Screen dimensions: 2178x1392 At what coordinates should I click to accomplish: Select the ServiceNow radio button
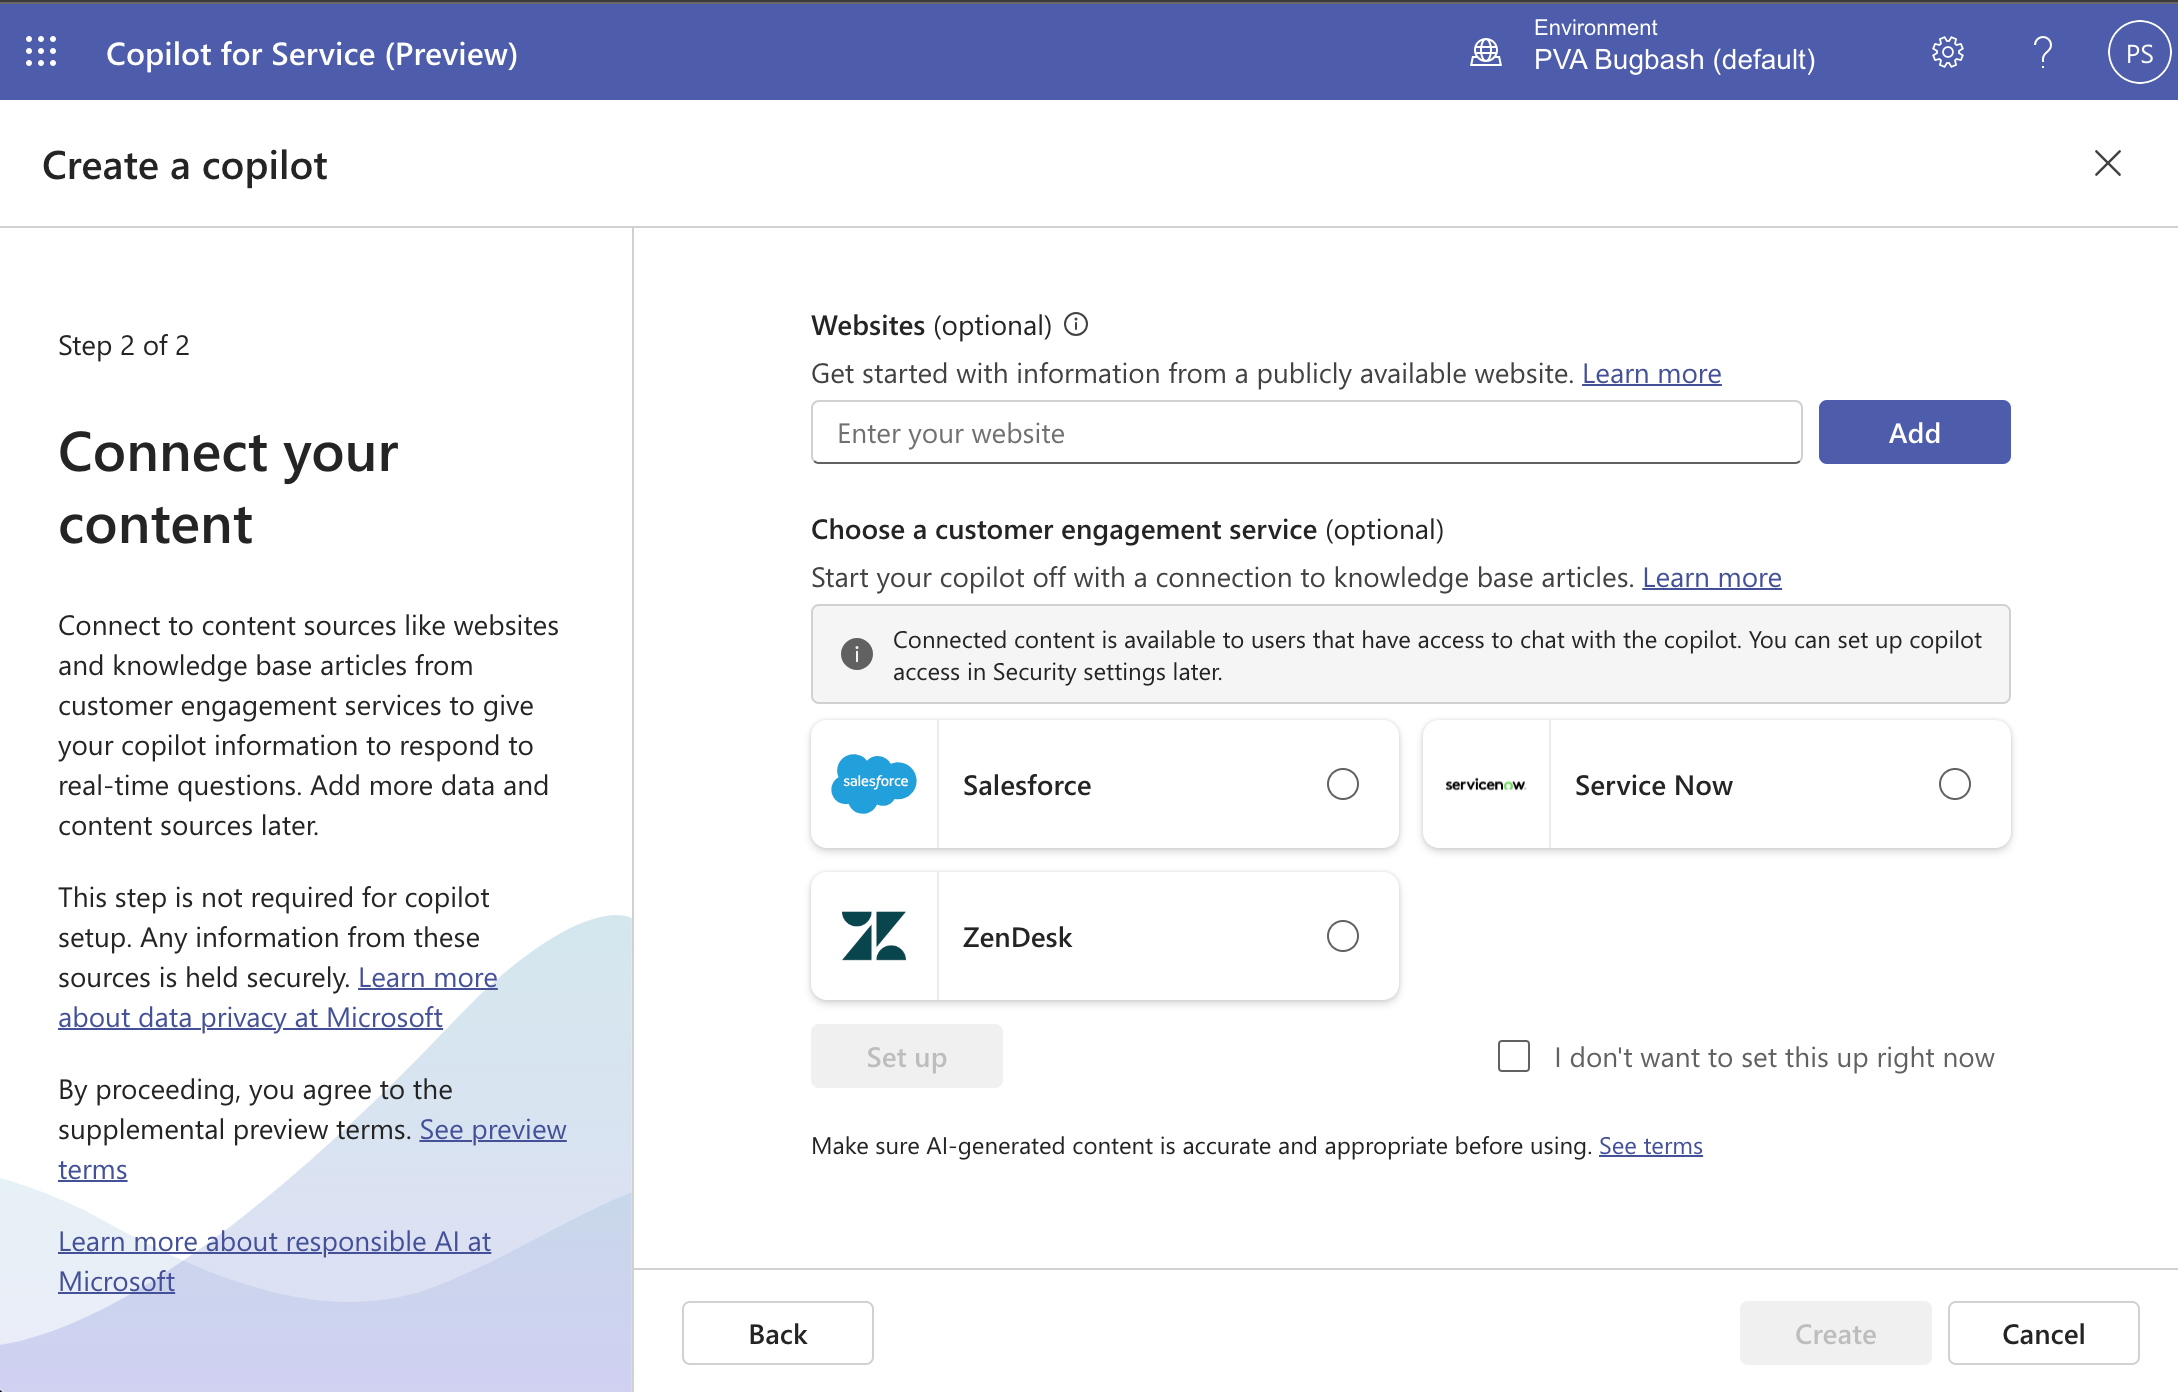coord(1954,784)
